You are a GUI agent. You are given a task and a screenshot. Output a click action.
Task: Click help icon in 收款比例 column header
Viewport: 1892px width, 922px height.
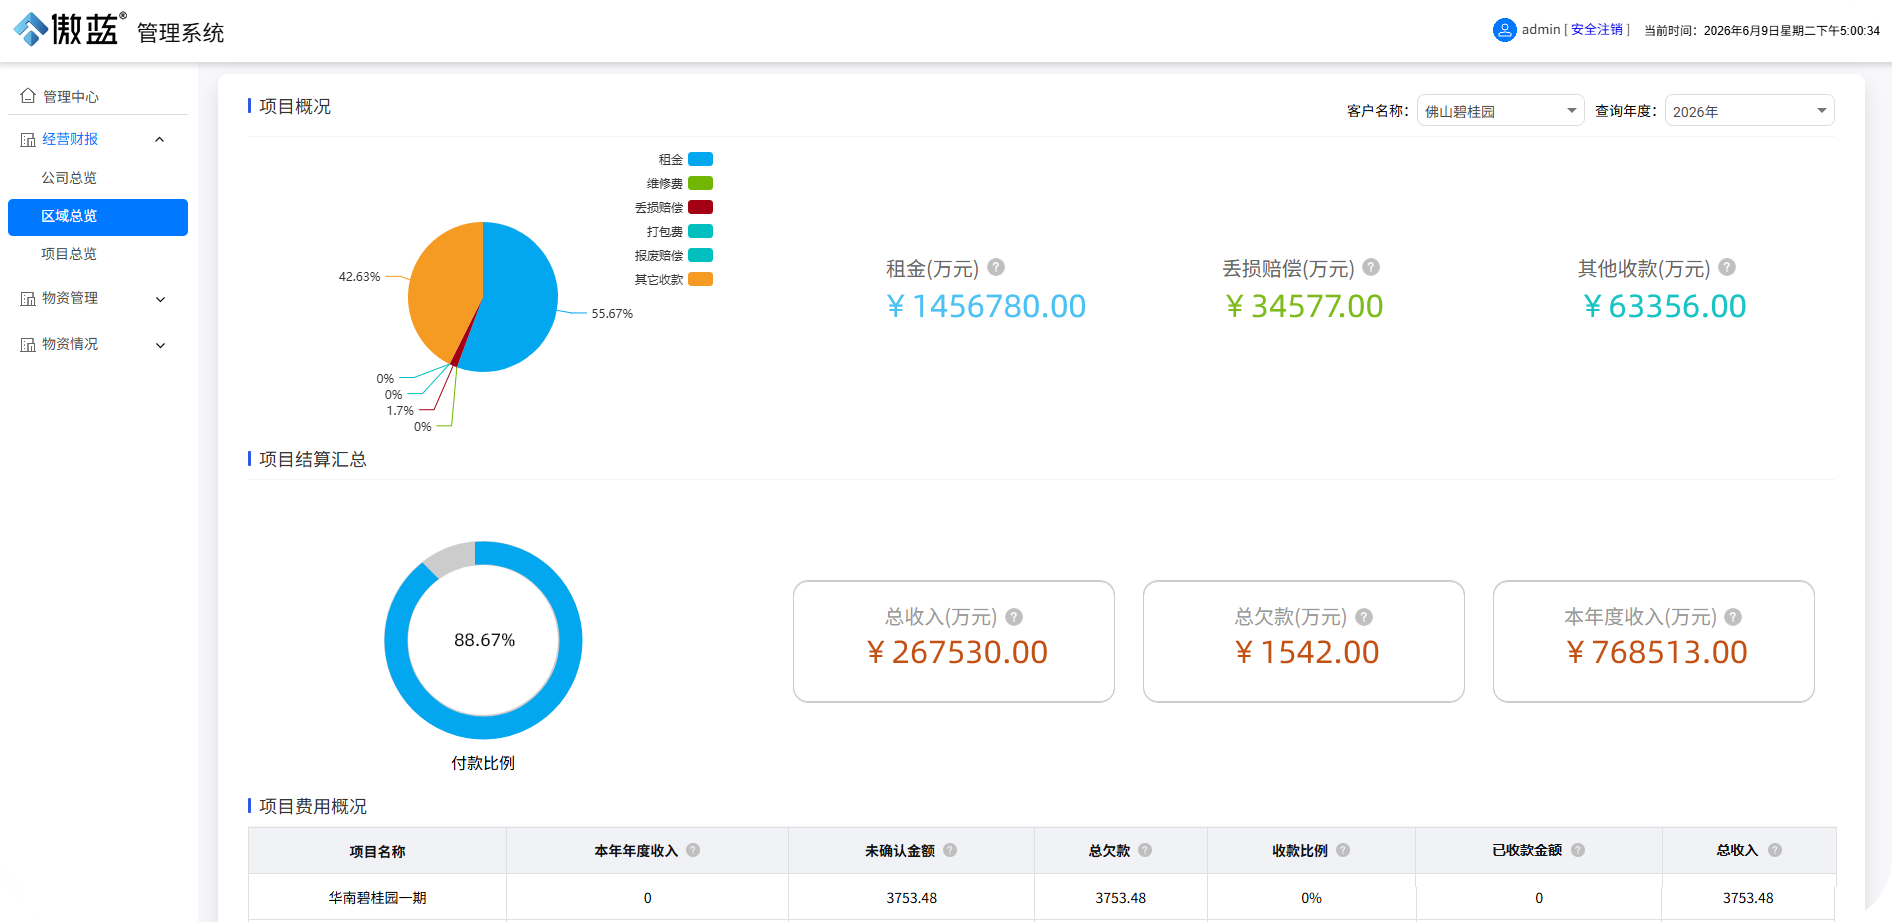(x=1343, y=850)
